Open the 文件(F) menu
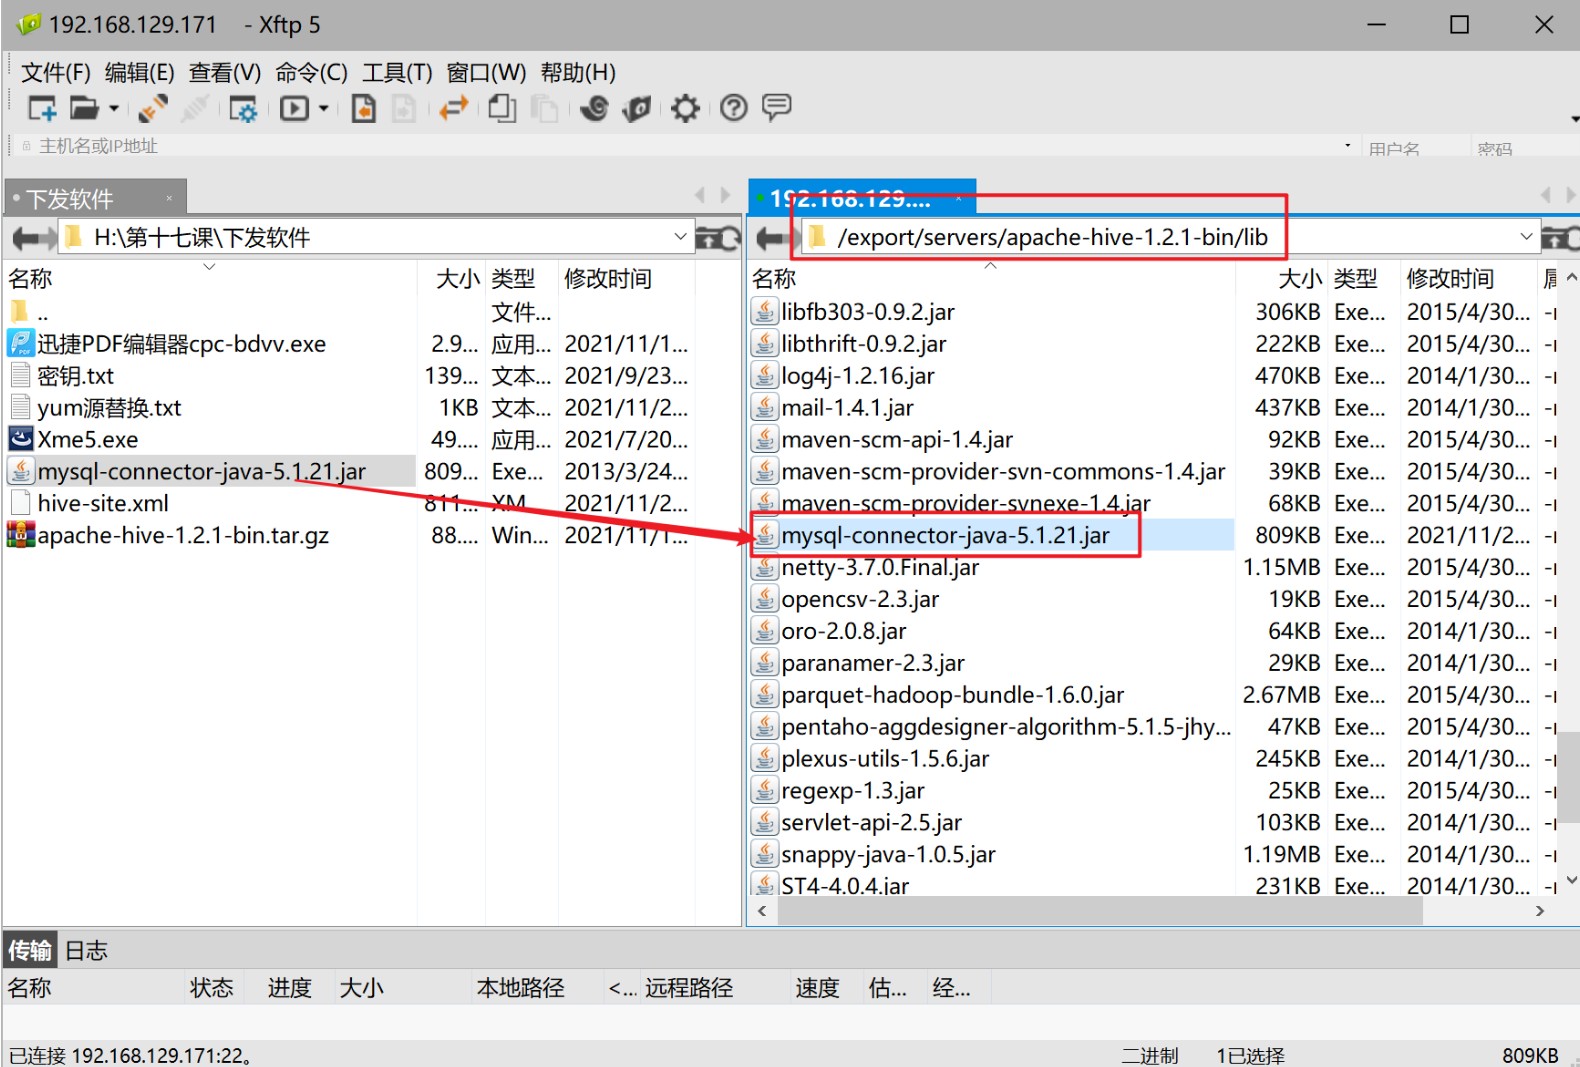 (56, 73)
